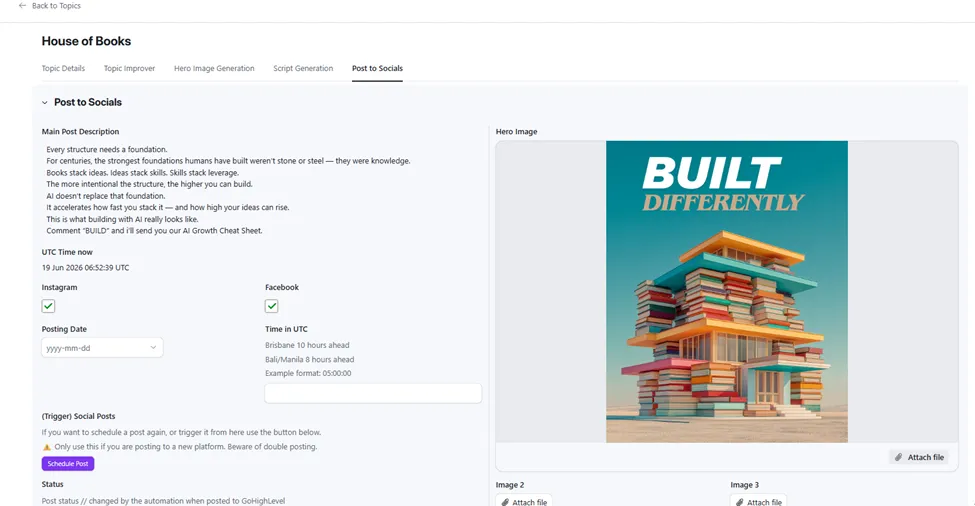Viewport: 975px width, 506px height.
Task: Click the 'Brisbane 10 hours ahead' hint text
Action: click(307, 345)
